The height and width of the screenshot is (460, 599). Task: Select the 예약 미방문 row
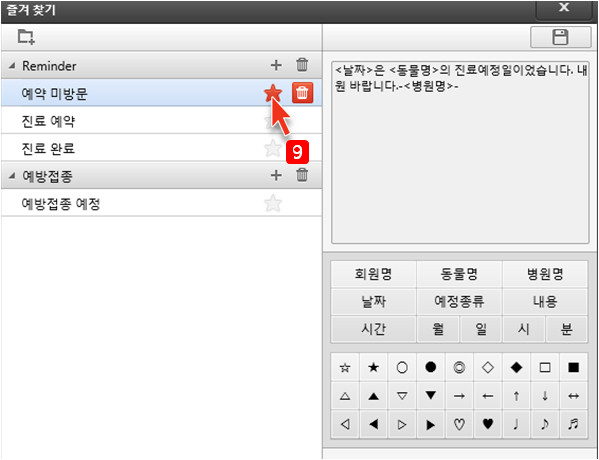pos(161,93)
